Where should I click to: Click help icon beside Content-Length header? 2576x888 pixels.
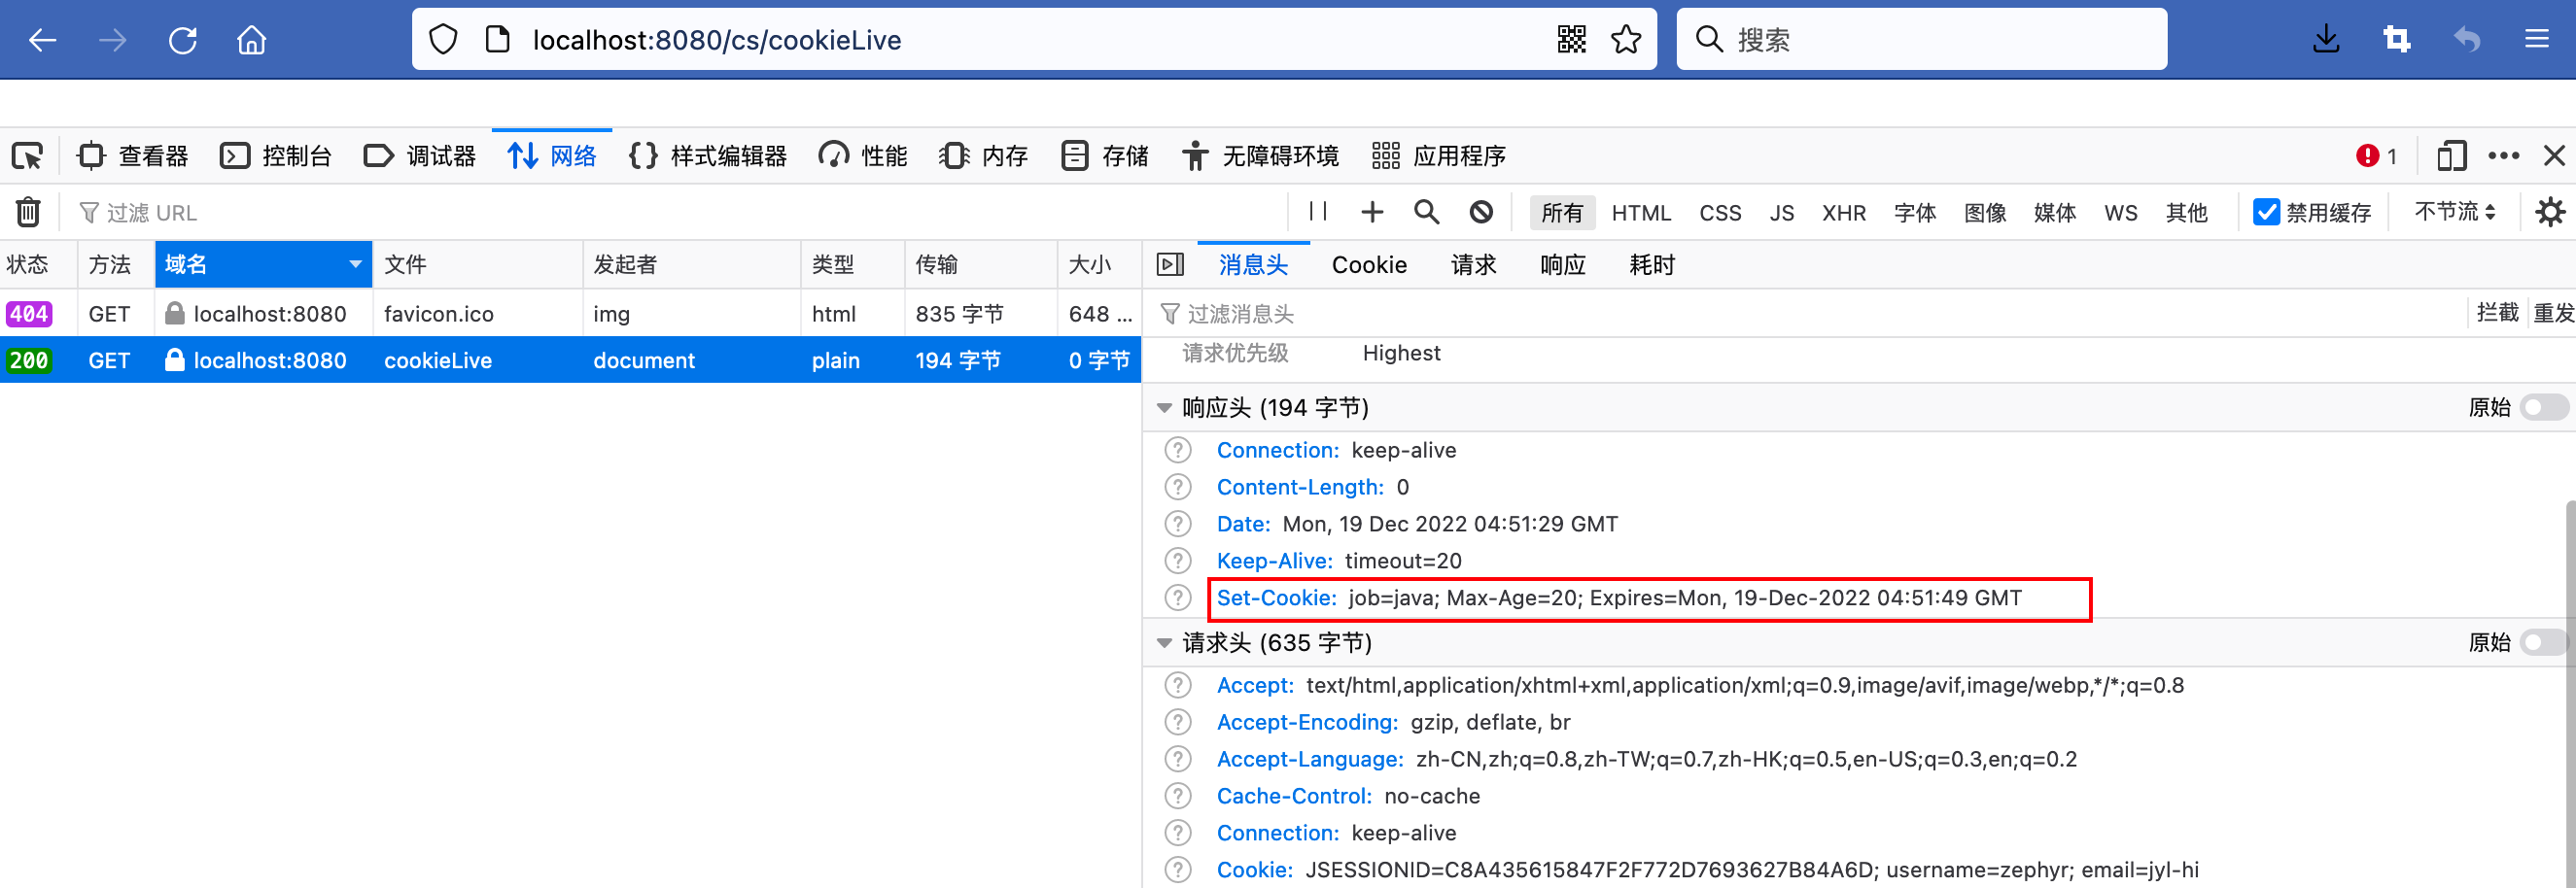[1178, 487]
